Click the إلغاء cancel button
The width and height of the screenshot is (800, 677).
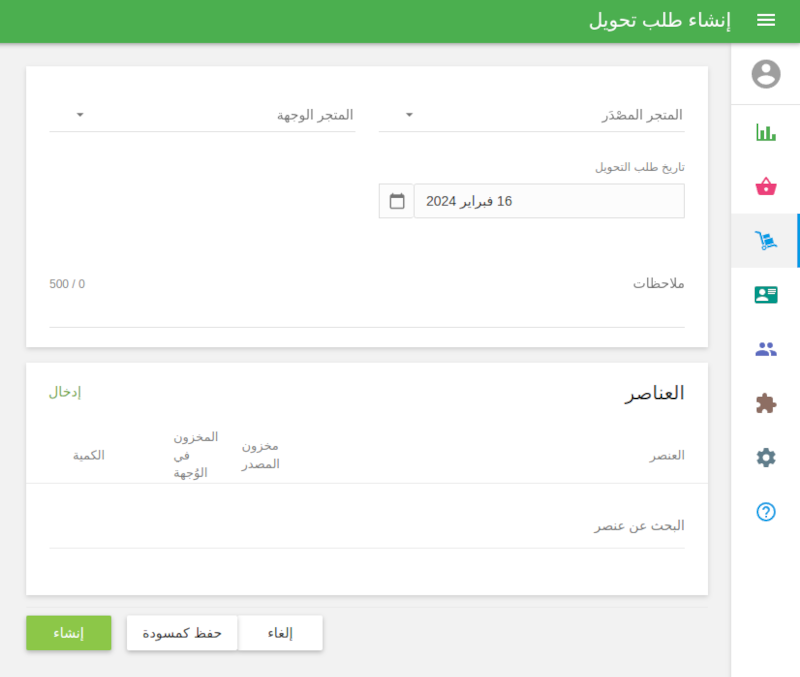click(x=280, y=632)
